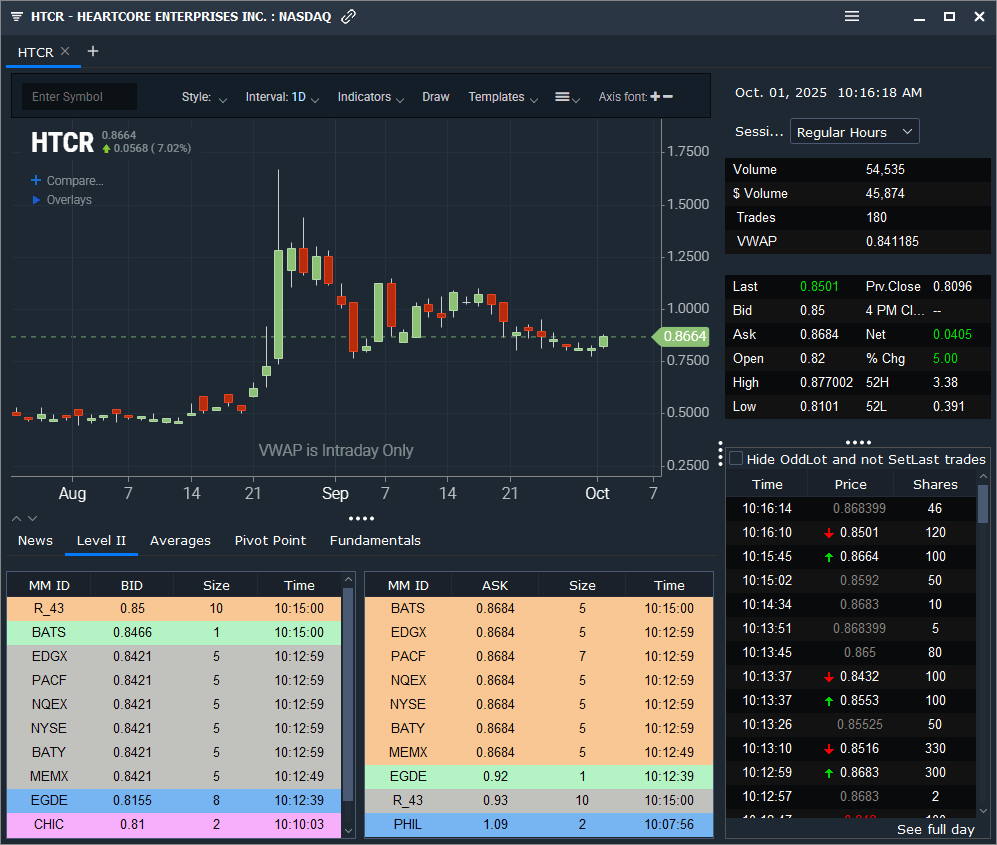This screenshot has width=997, height=845.
Task: Select the Level II tab
Action: click(101, 540)
